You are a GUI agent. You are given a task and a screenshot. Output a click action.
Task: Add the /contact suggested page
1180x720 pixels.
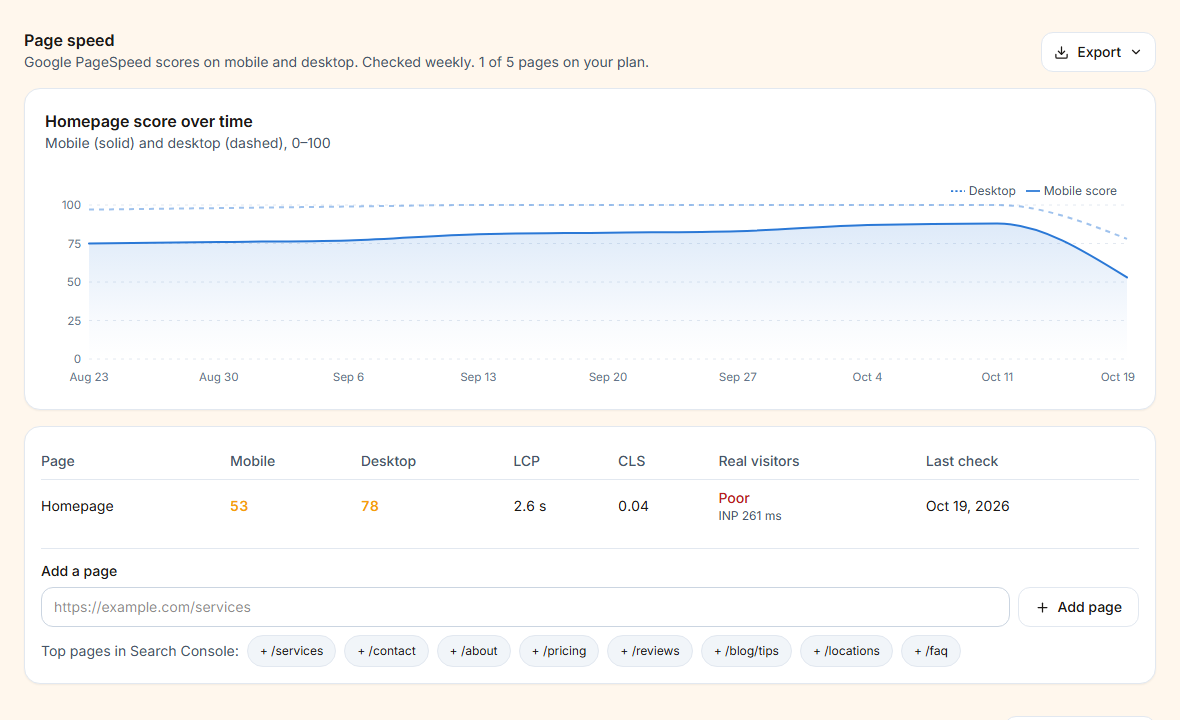(386, 651)
